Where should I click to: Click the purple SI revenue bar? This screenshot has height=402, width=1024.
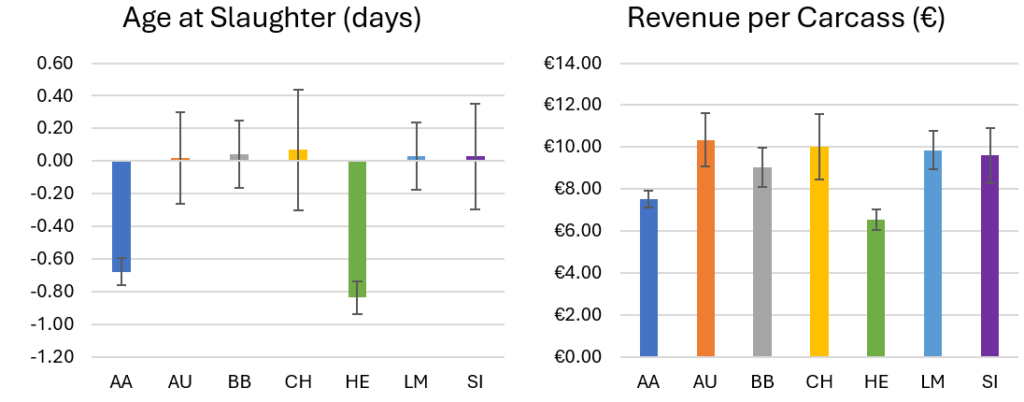[x=989, y=256]
